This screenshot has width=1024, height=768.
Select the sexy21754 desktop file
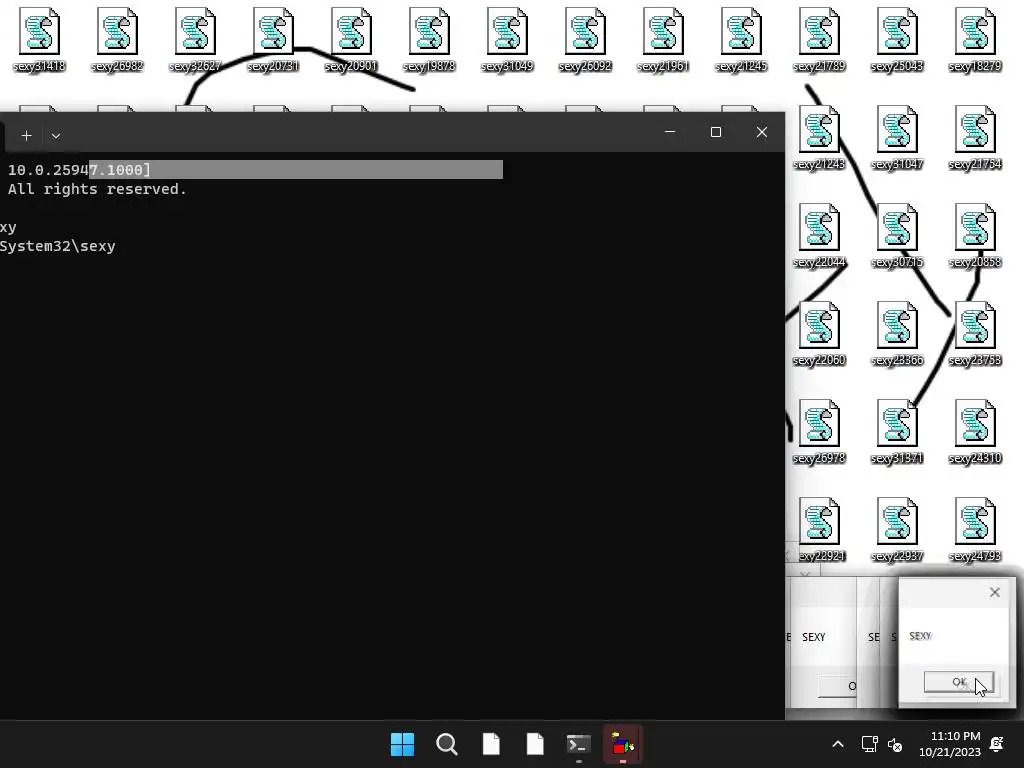pyautogui.click(x=975, y=138)
